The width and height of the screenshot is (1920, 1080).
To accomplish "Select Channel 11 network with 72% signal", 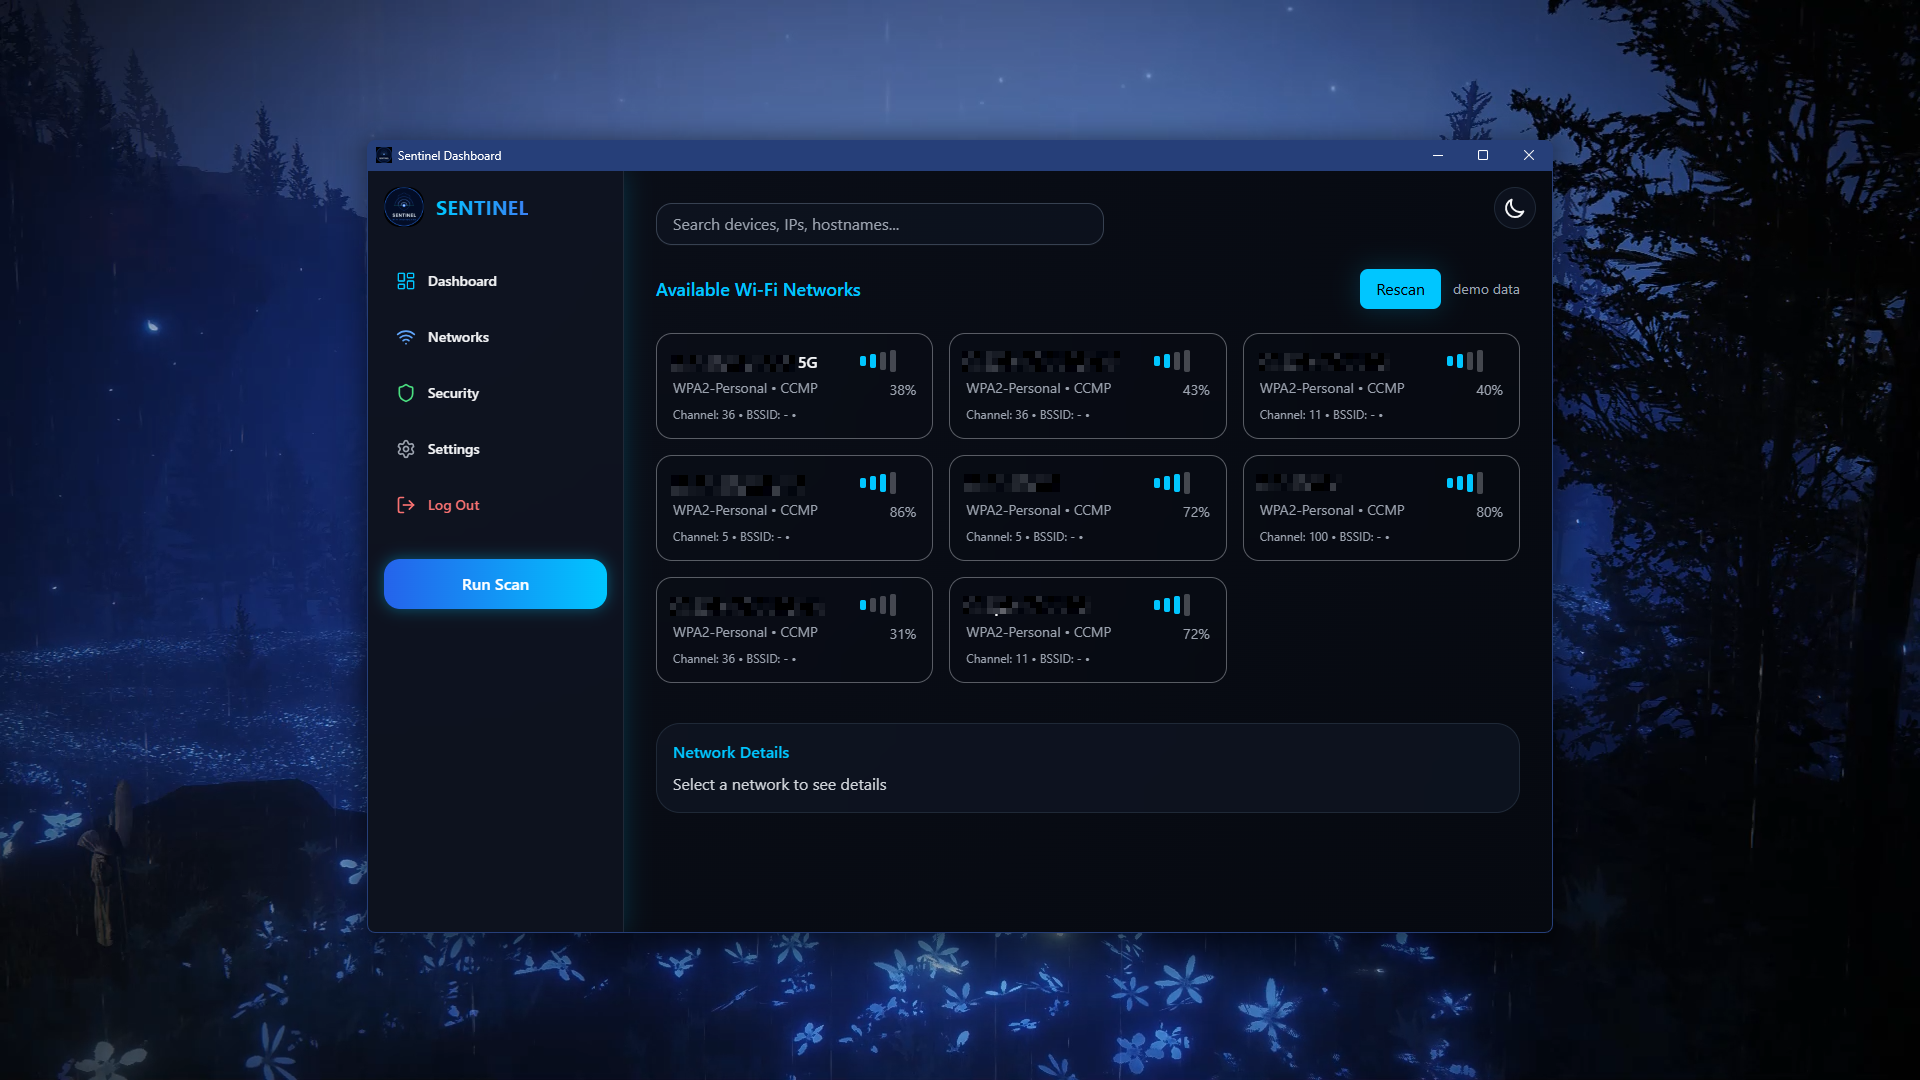I will tap(1087, 630).
